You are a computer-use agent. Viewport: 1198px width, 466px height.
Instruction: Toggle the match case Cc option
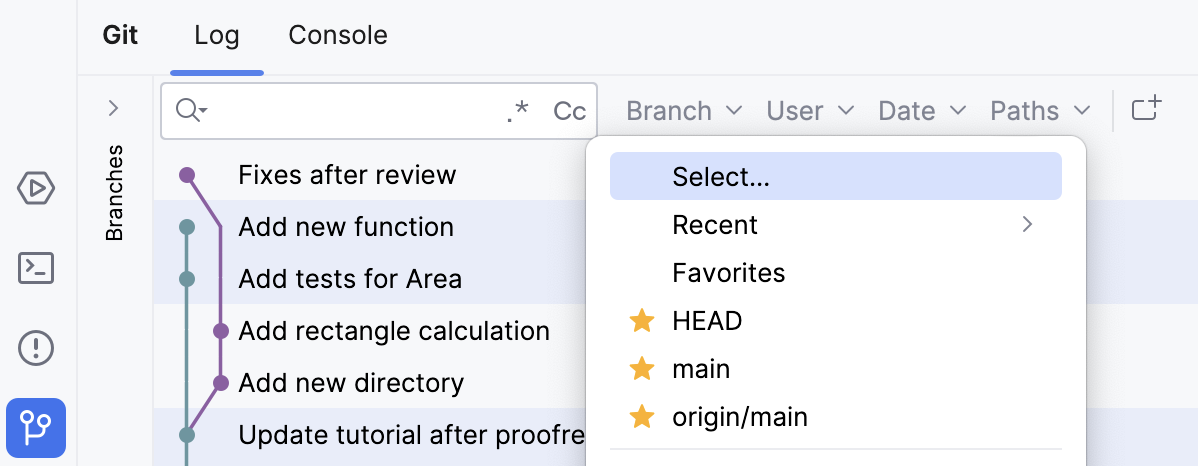click(569, 111)
